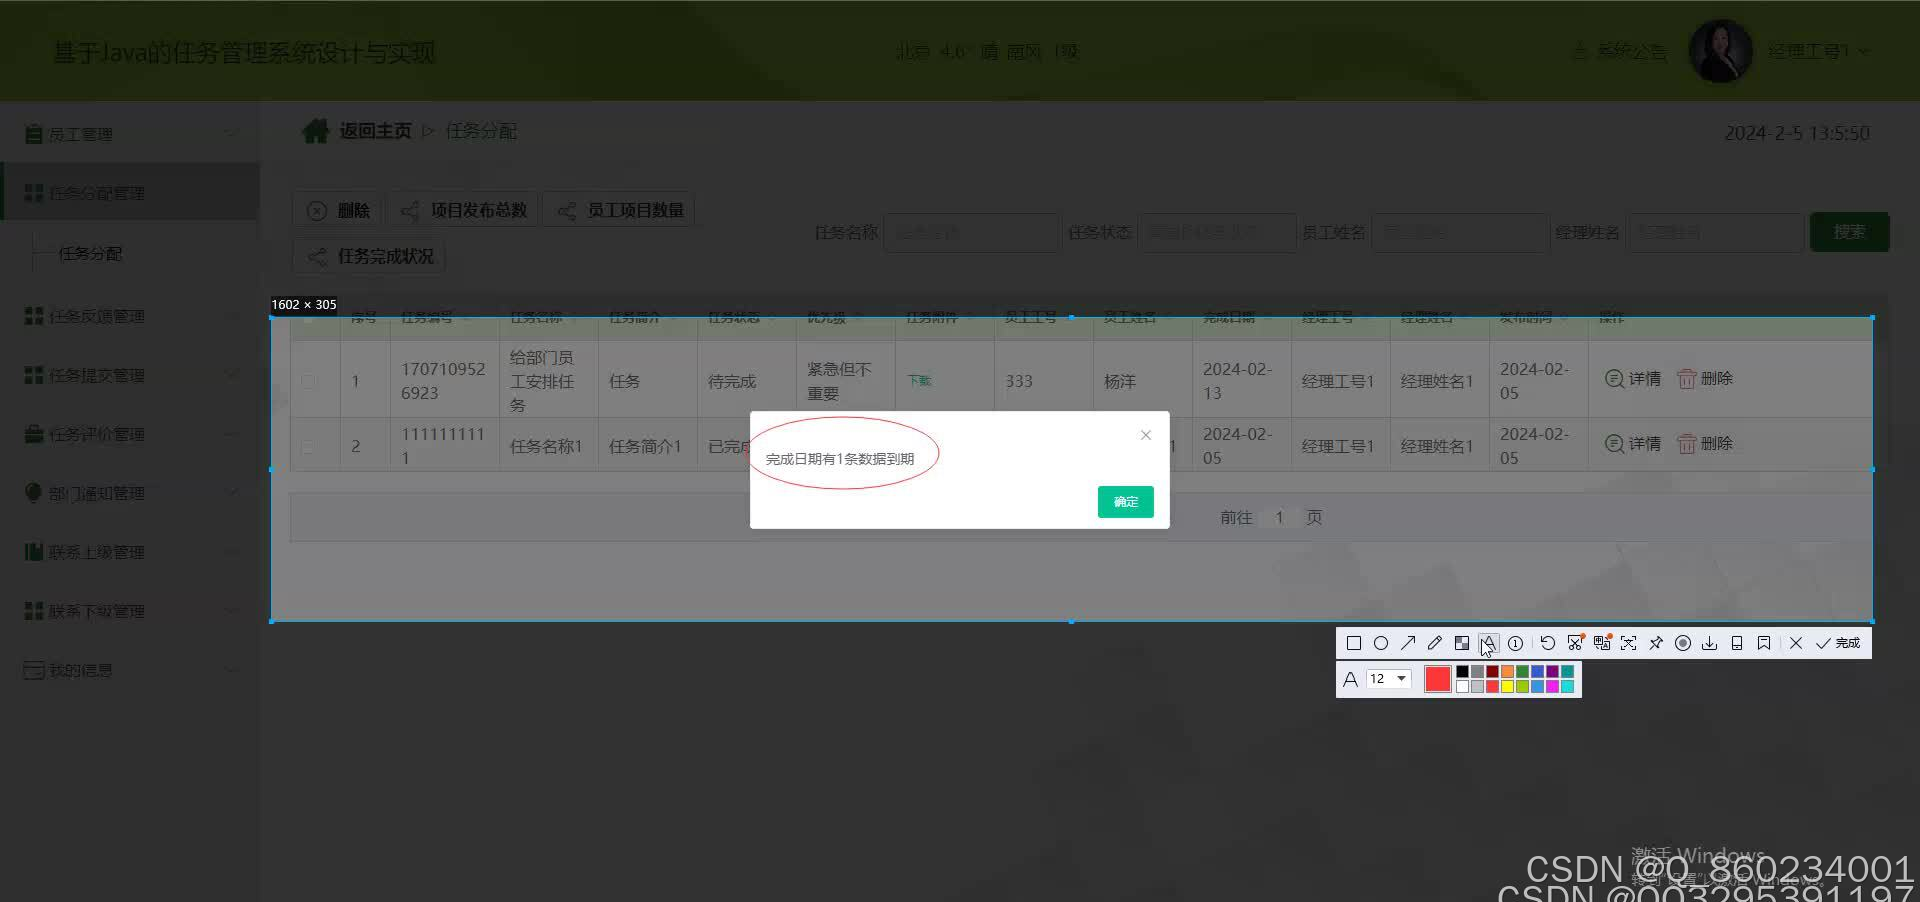Open the 任务状态 select box

[1217, 232]
